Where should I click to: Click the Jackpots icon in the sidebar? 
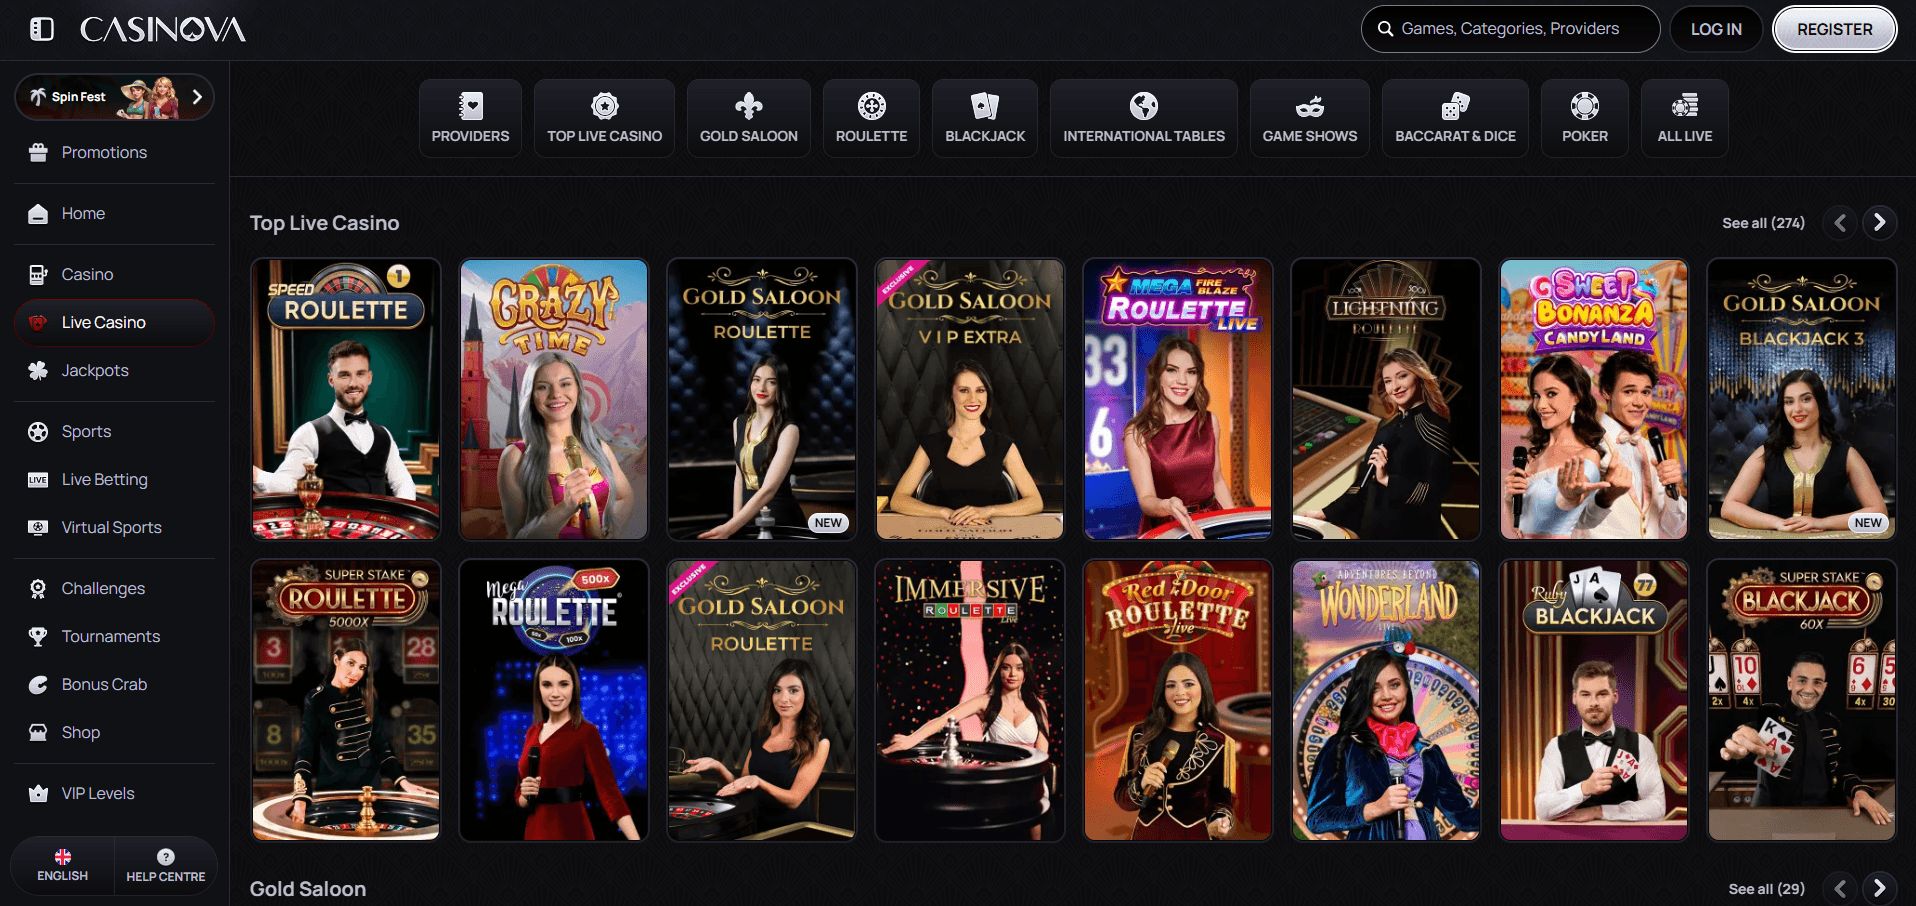(38, 370)
